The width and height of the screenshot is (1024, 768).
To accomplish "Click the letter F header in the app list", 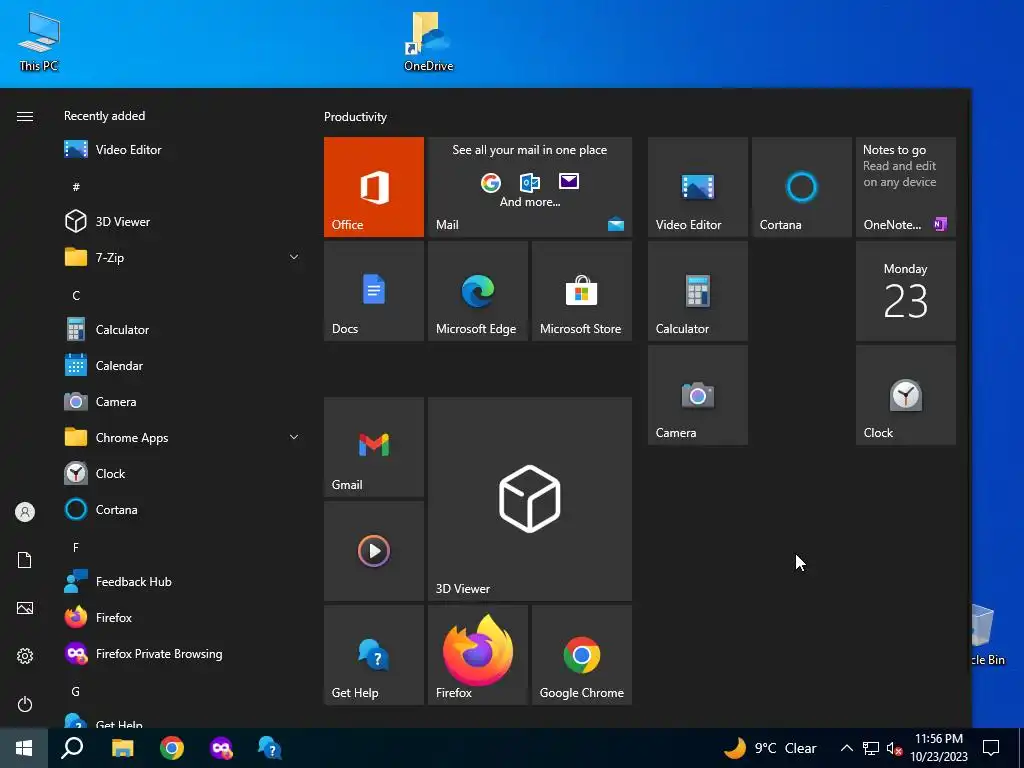I will (76, 547).
